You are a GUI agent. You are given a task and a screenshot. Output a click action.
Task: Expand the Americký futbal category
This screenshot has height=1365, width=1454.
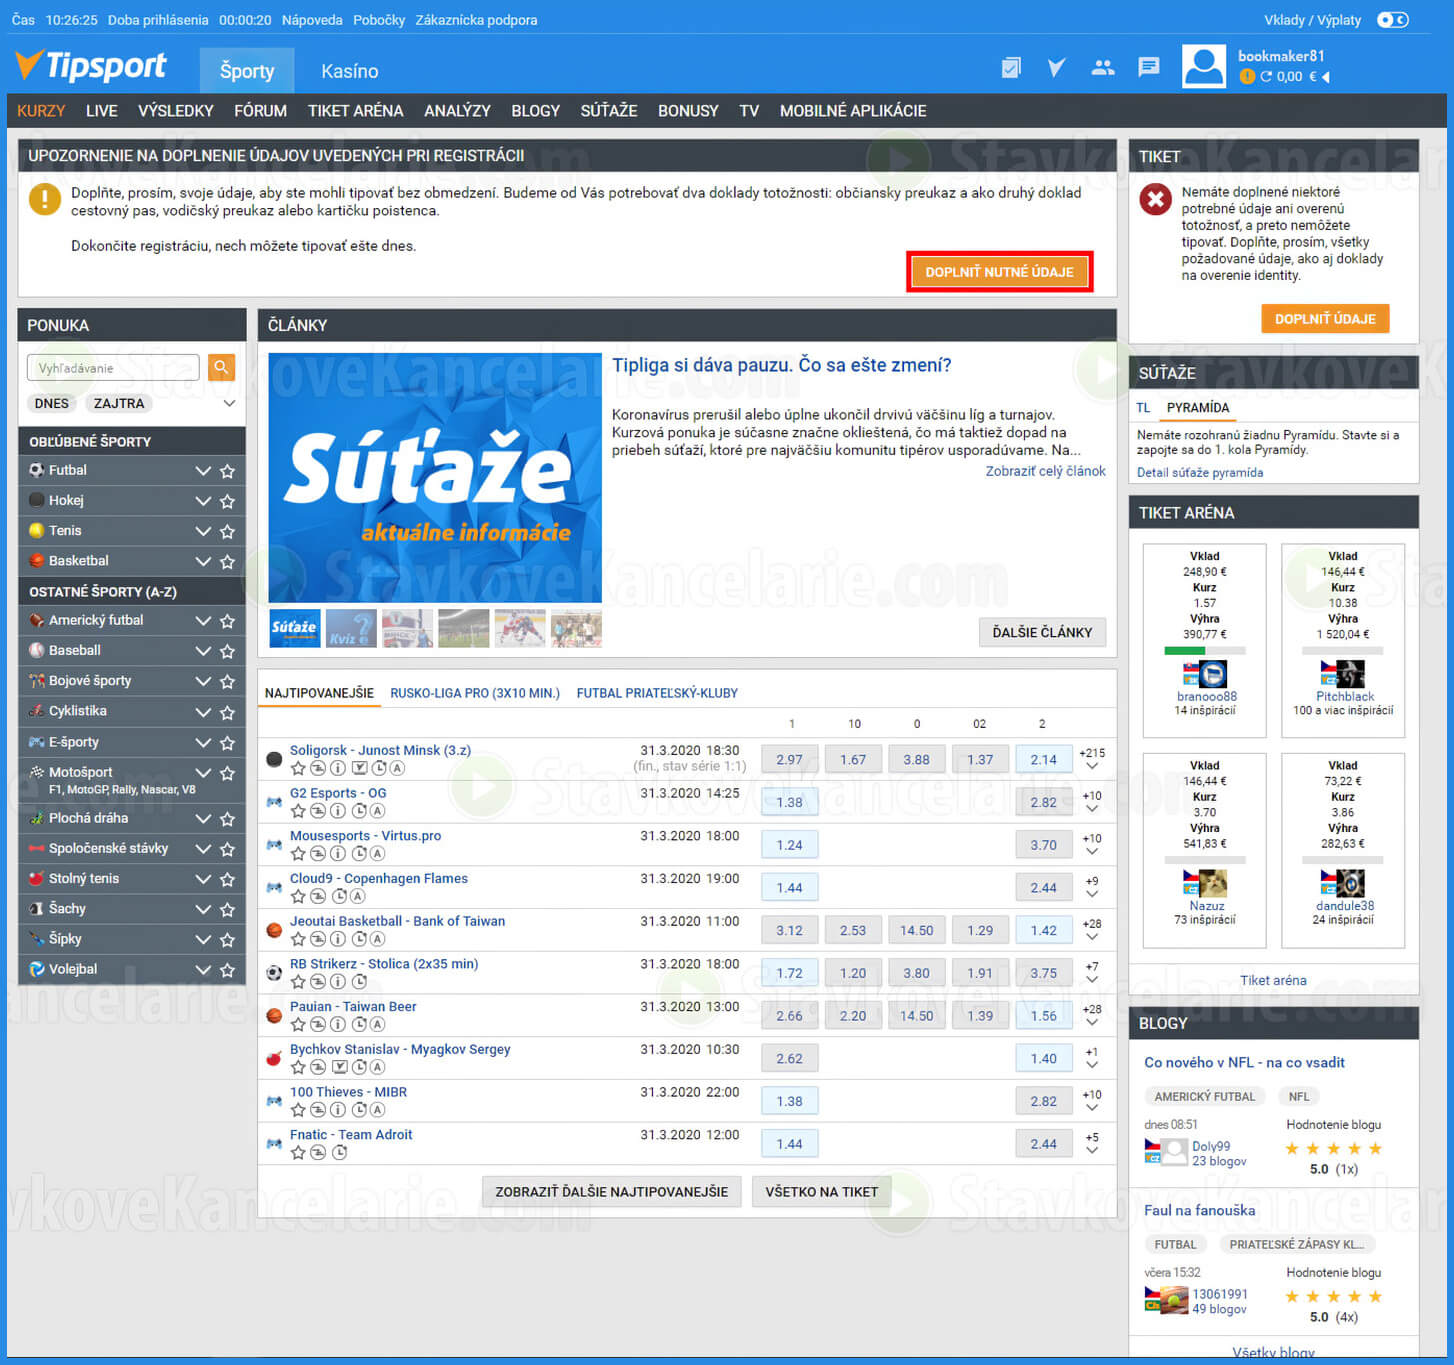pos(203,621)
